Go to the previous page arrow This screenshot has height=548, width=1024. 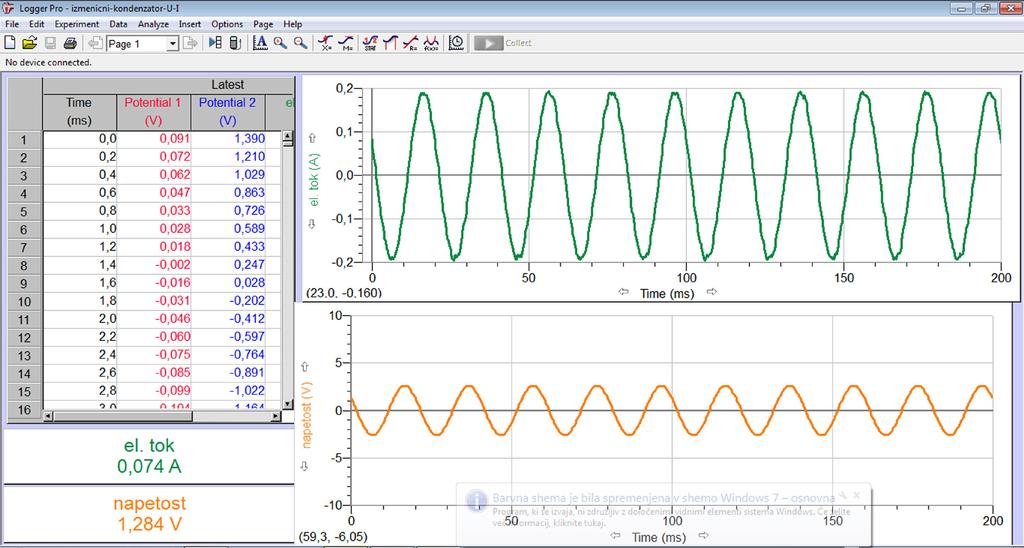click(95, 43)
